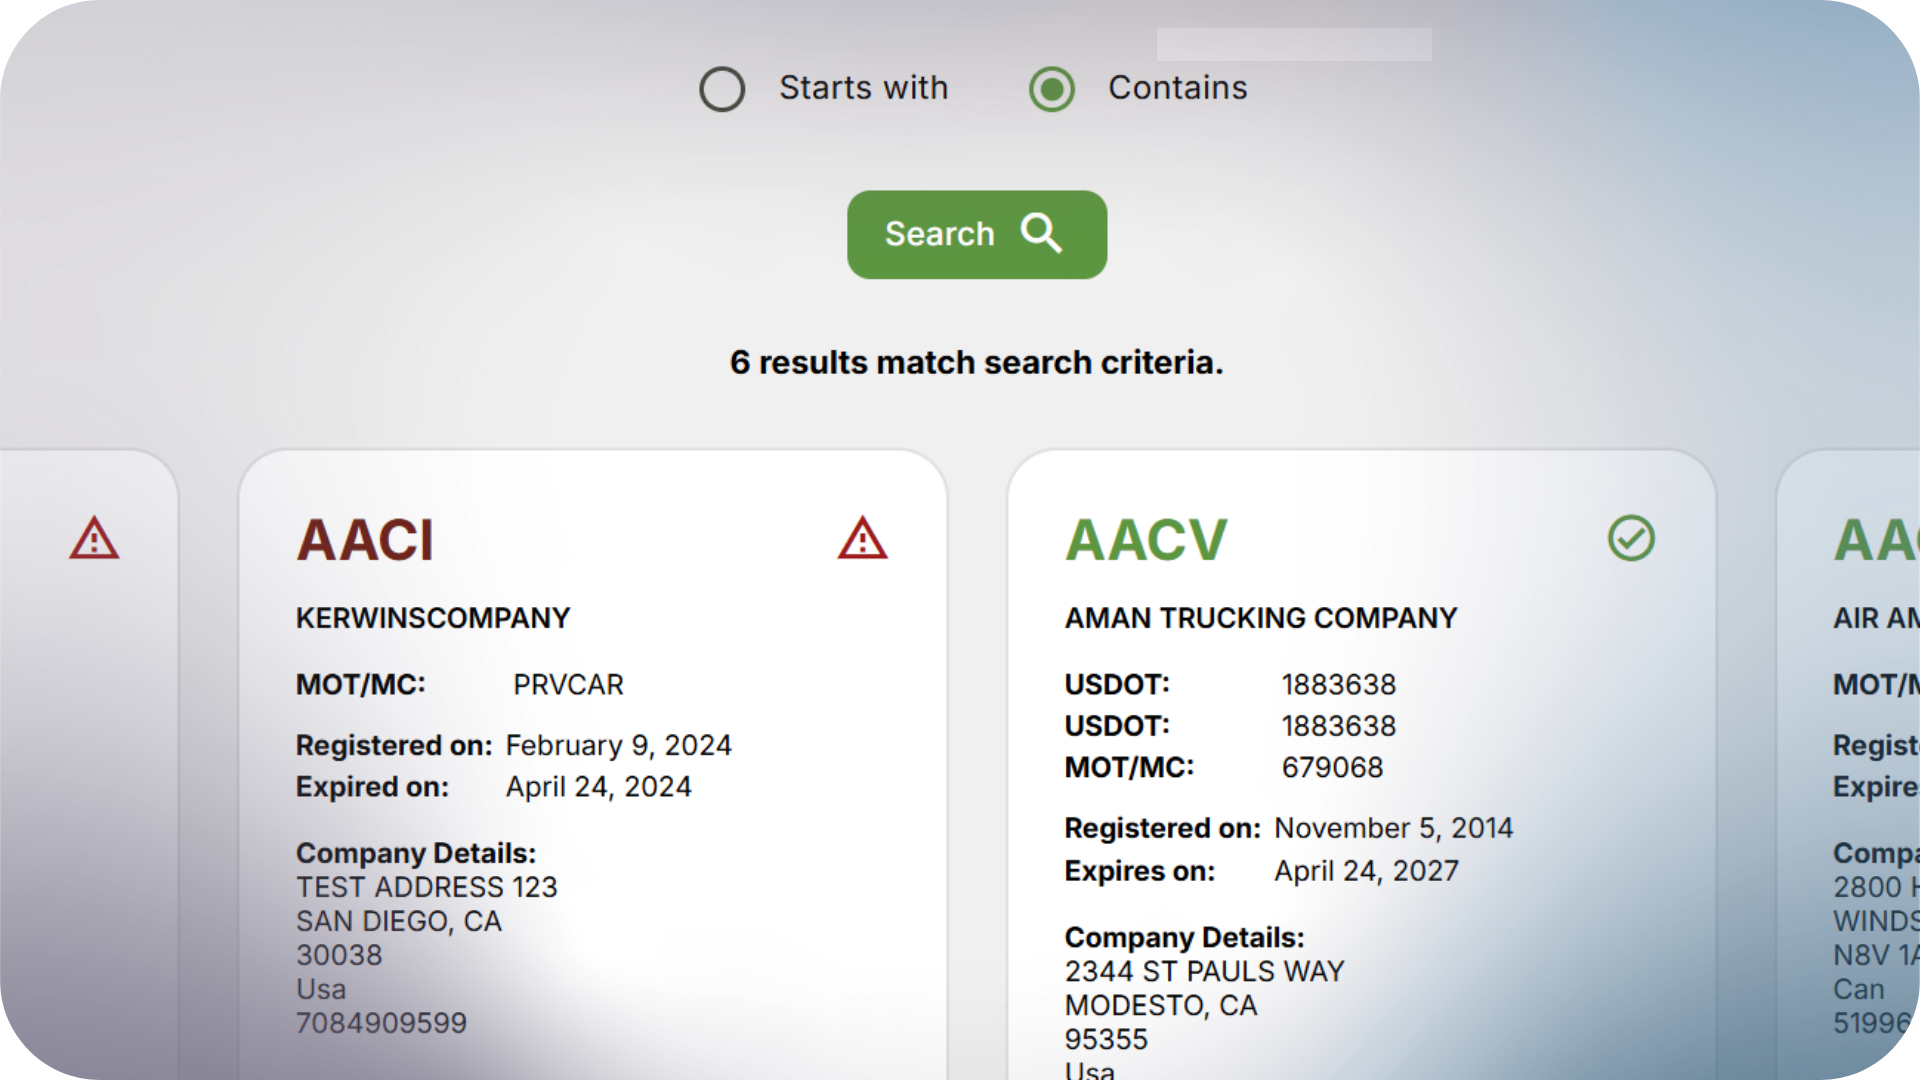Screen dimensions: 1920x1080
Task: Select the Contains radio button
Action: pyautogui.click(x=1051, y=89)
